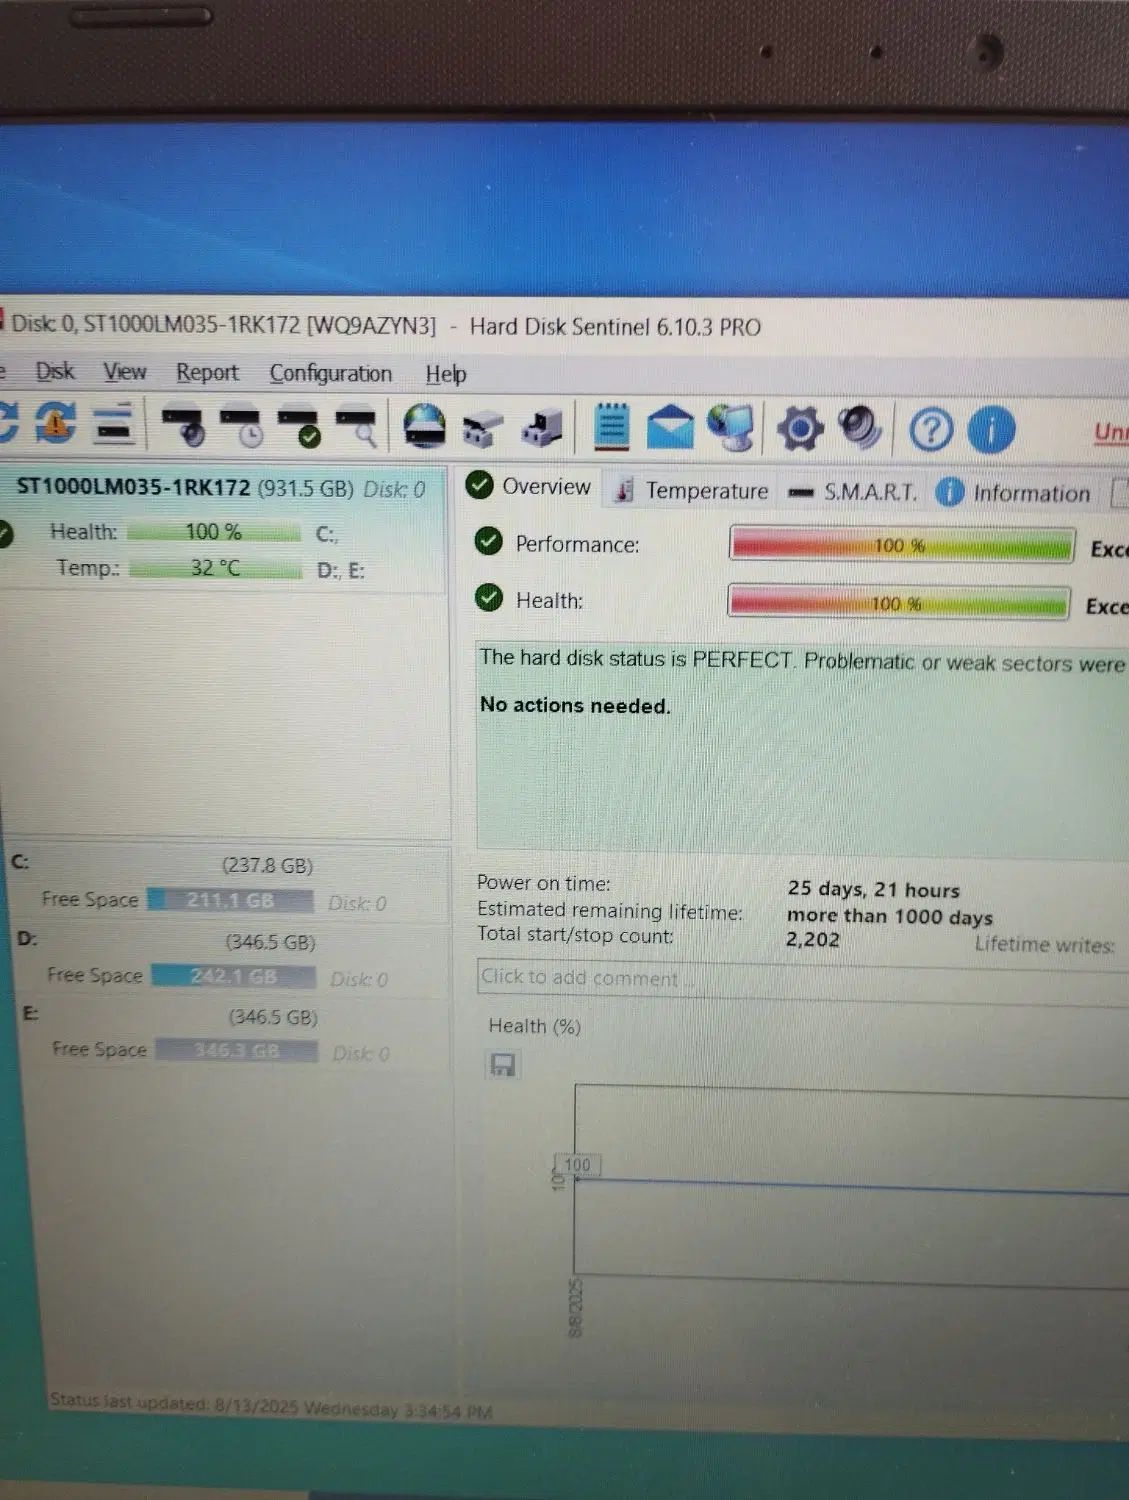
Task: Click the Health (%) graph label
Action: click(534, 1026)
